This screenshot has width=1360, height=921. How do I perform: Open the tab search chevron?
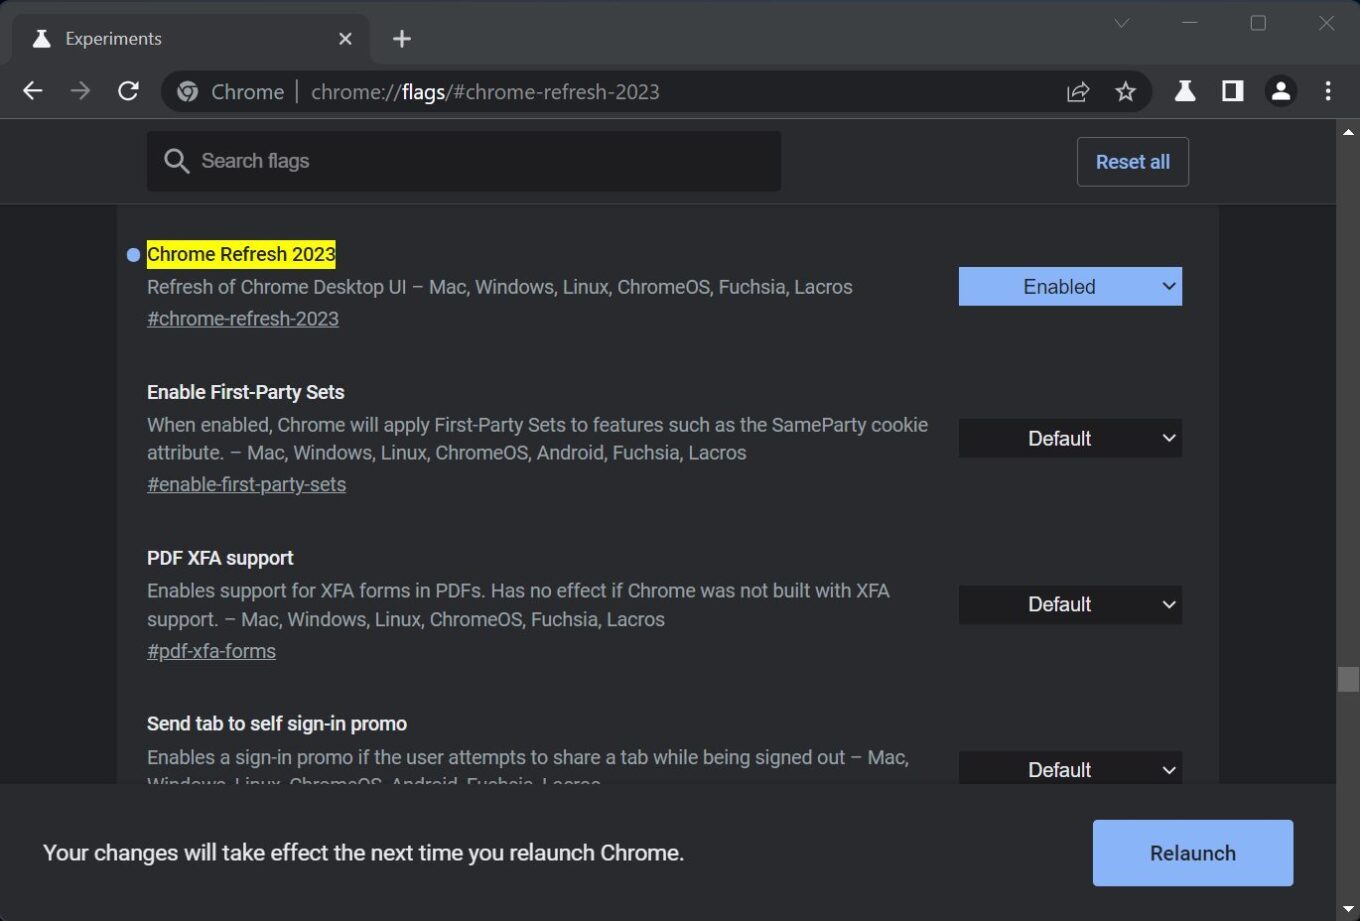1122,23
